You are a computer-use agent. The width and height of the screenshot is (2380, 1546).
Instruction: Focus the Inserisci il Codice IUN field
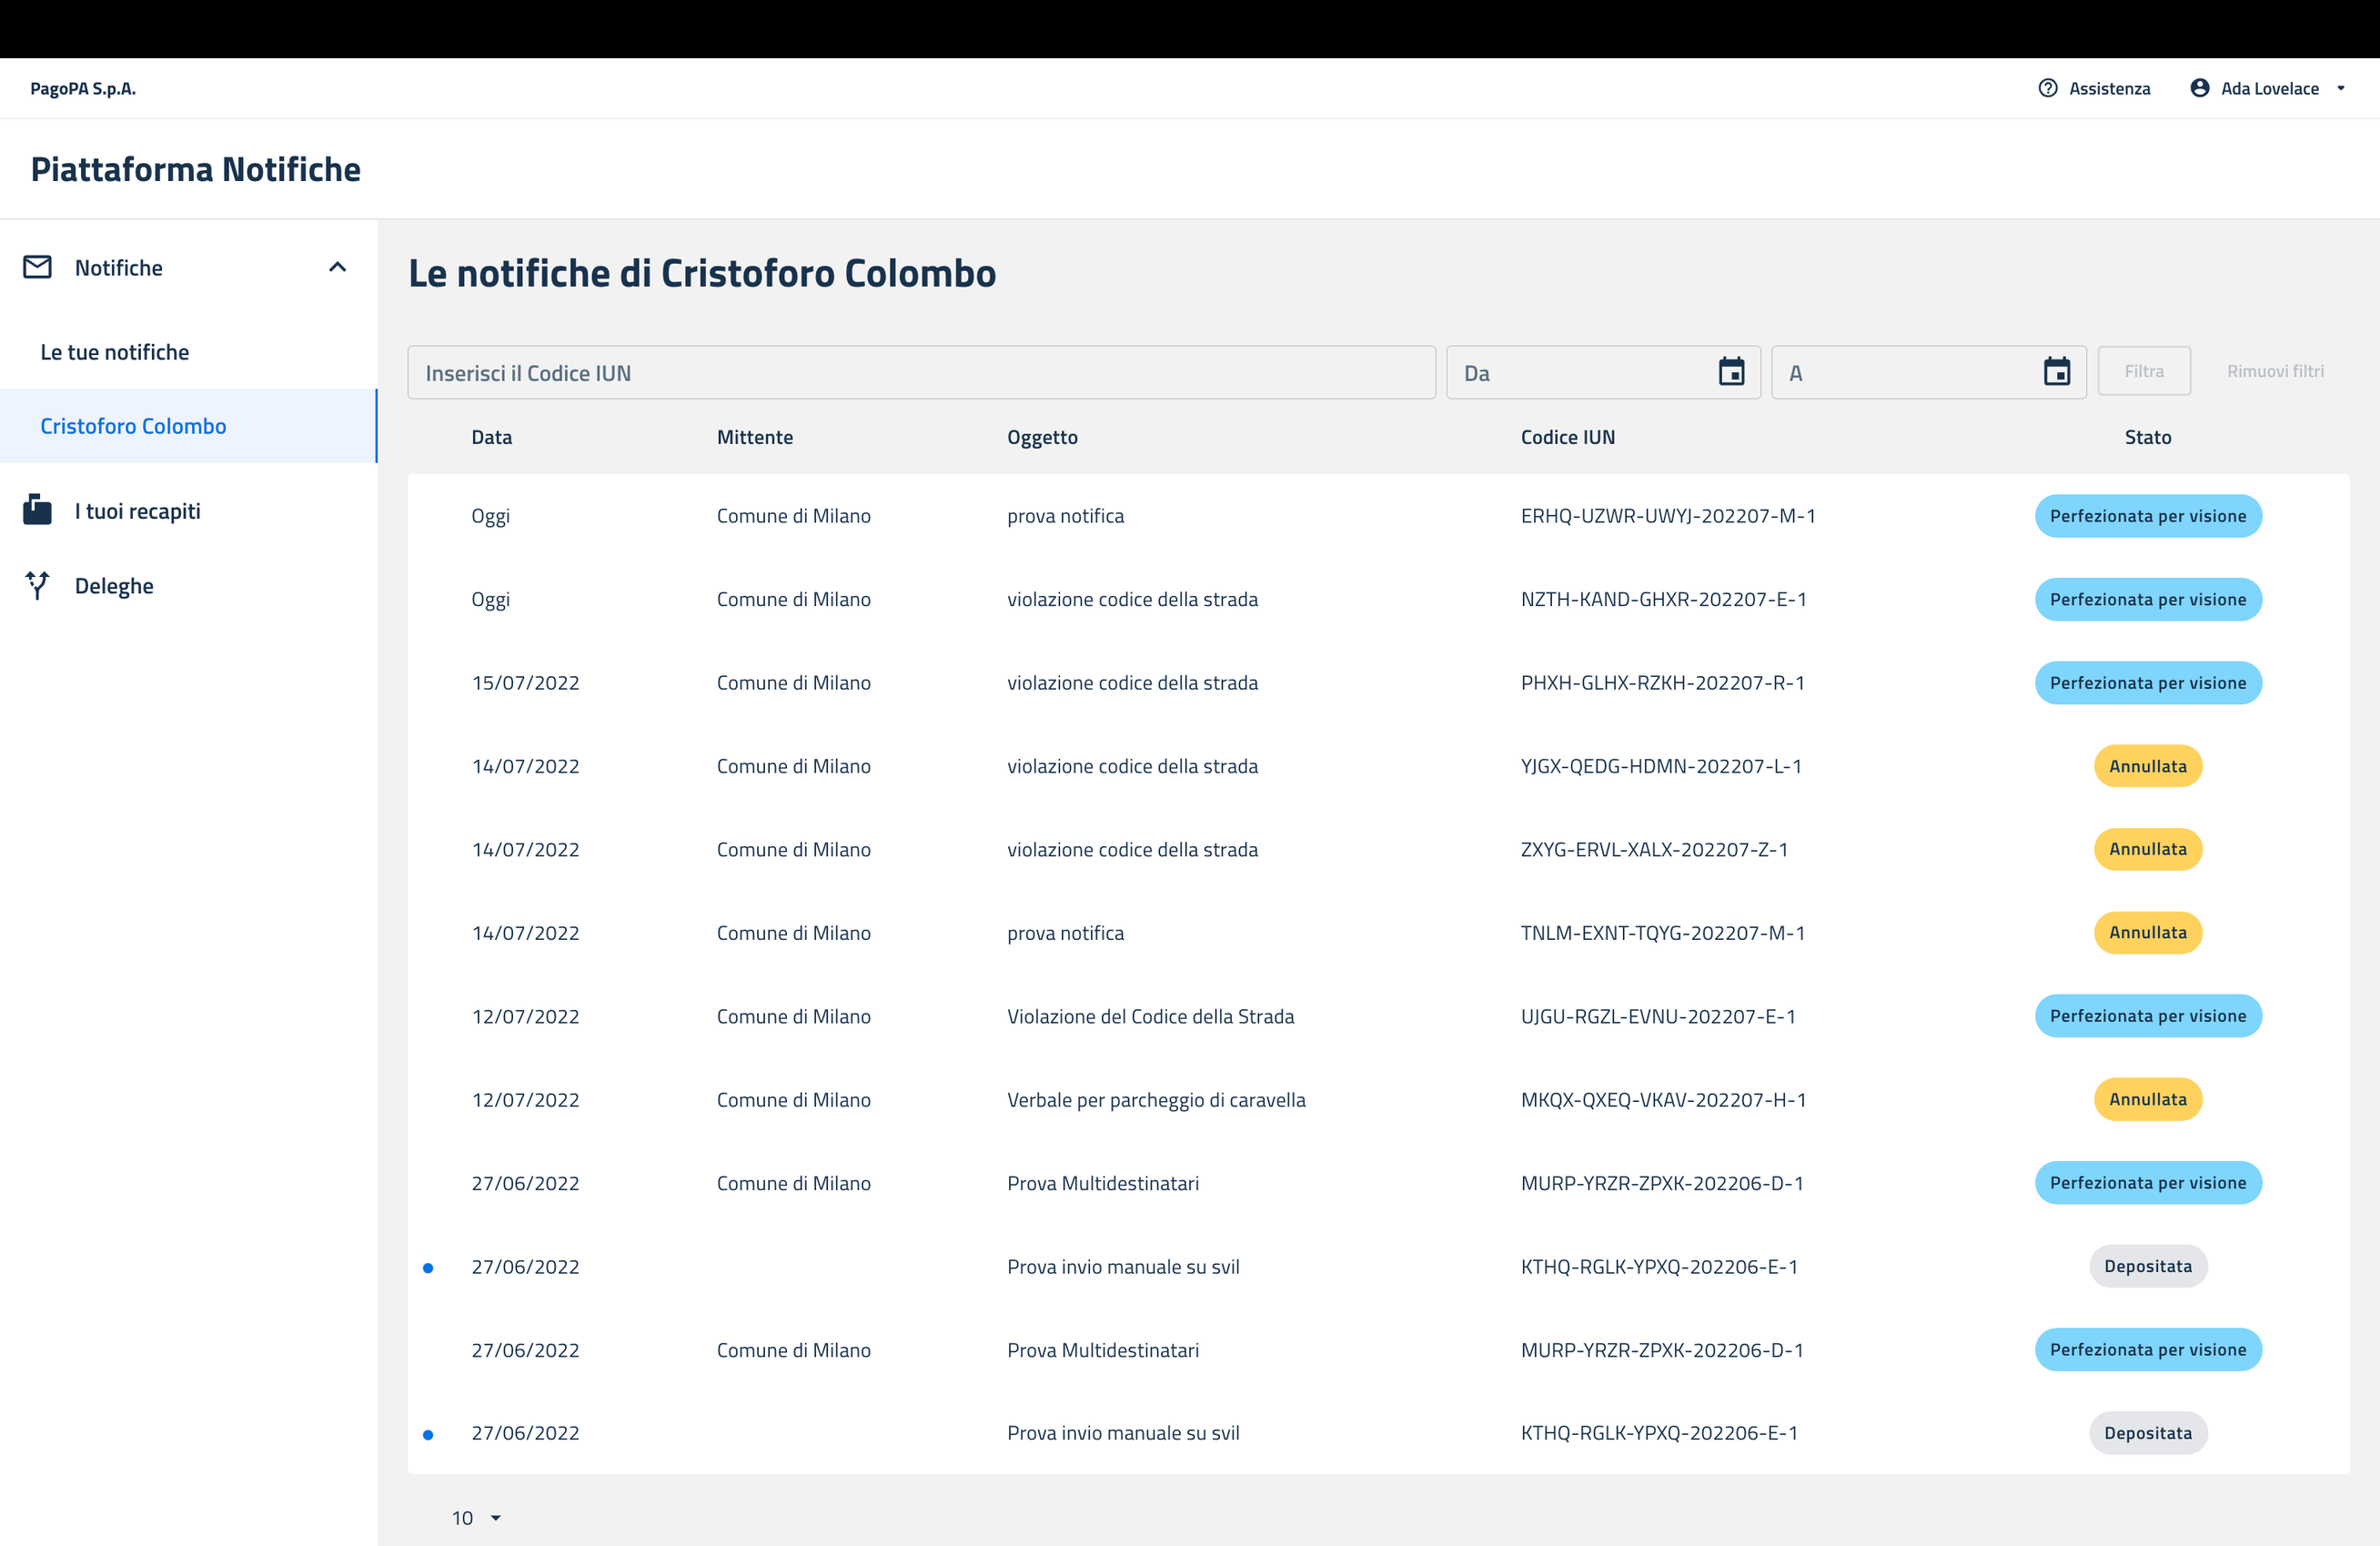coord(920,373)
